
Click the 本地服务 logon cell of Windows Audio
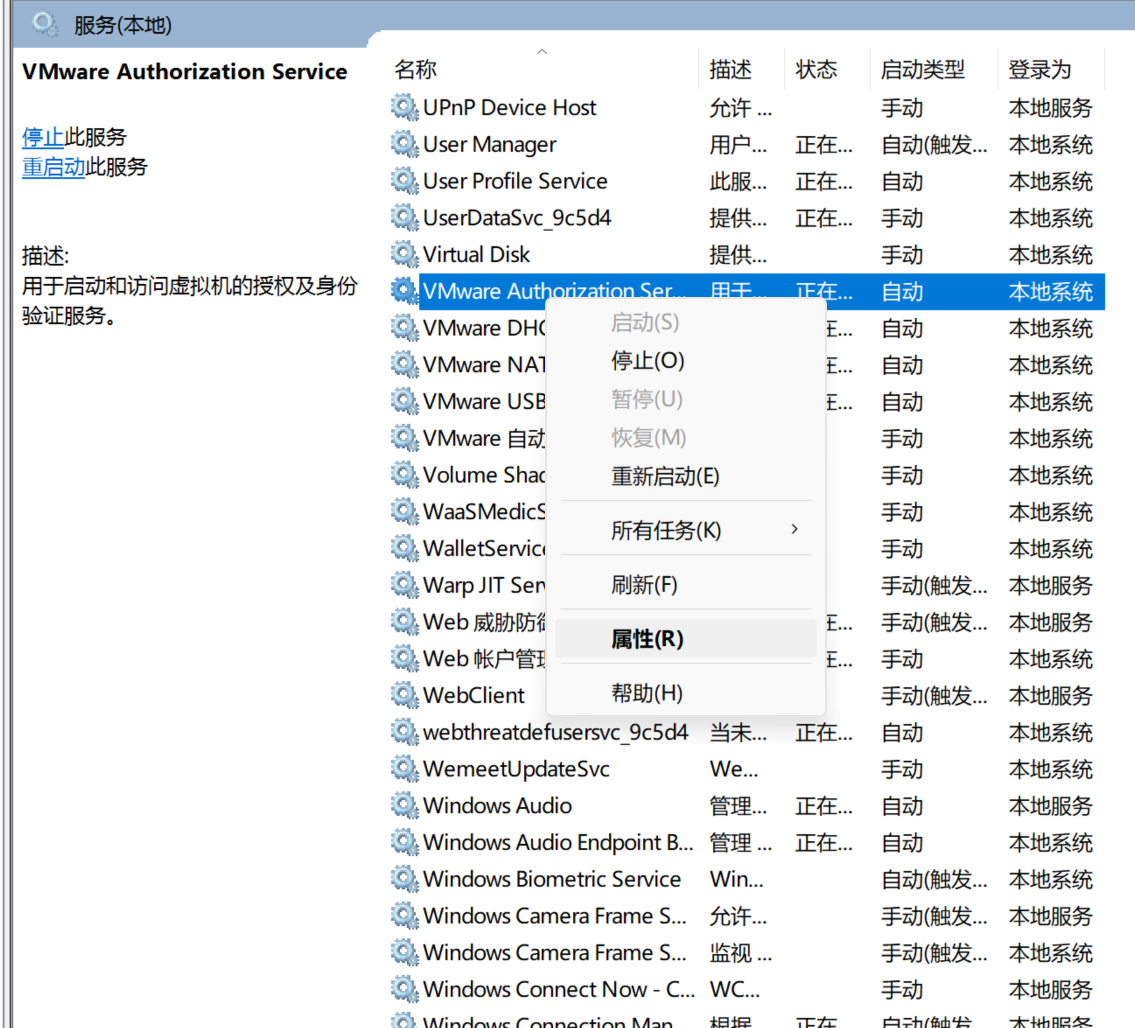[x=1050, y=806]
